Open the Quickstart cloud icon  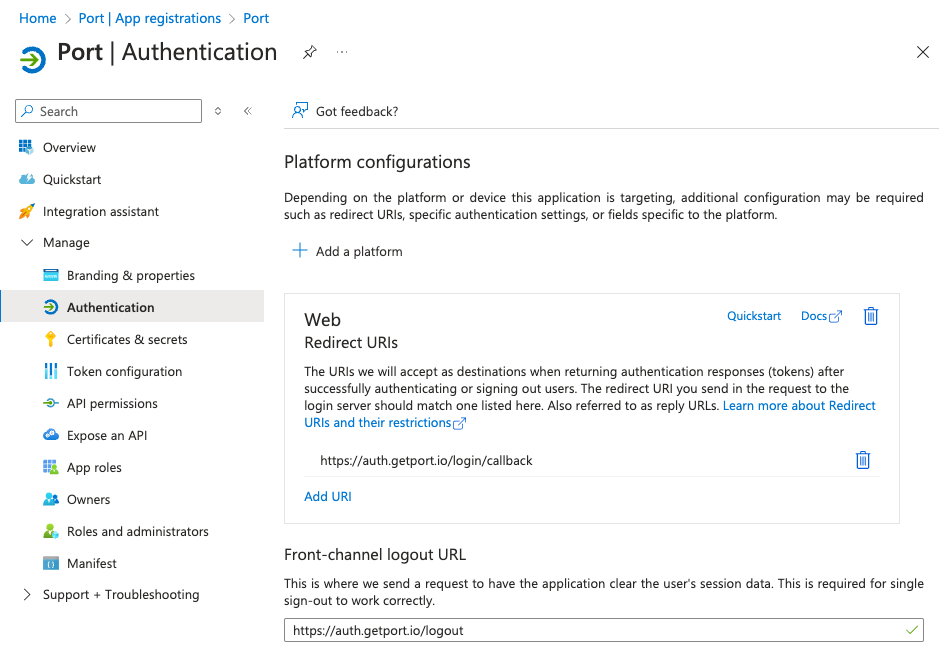27,179
